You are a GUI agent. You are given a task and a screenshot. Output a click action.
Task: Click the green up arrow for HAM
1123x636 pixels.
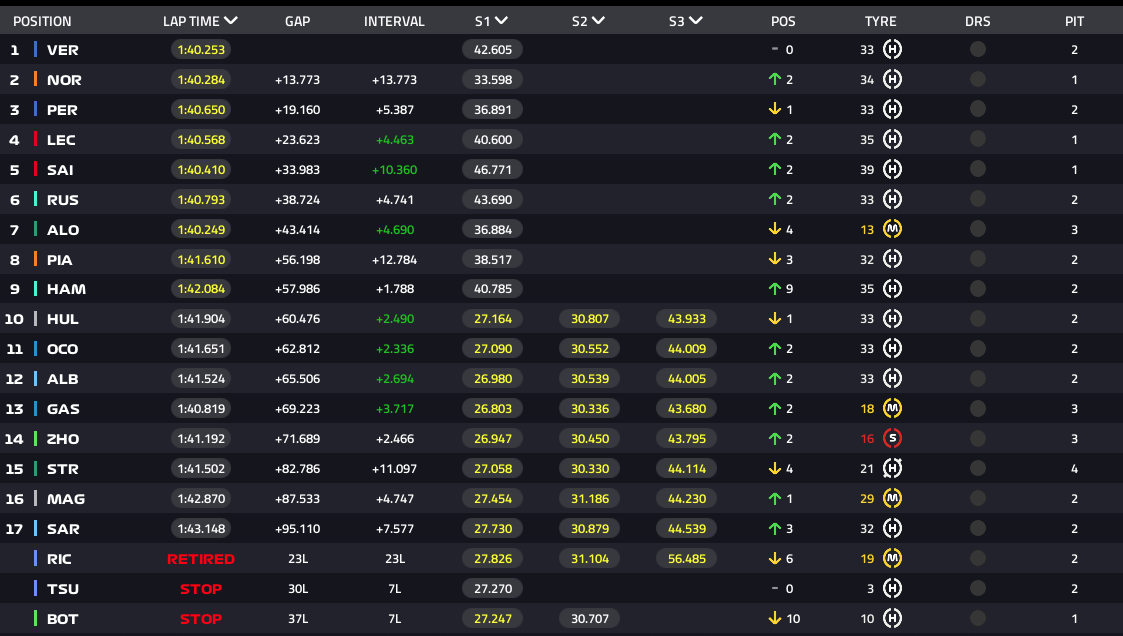(774, 289)
